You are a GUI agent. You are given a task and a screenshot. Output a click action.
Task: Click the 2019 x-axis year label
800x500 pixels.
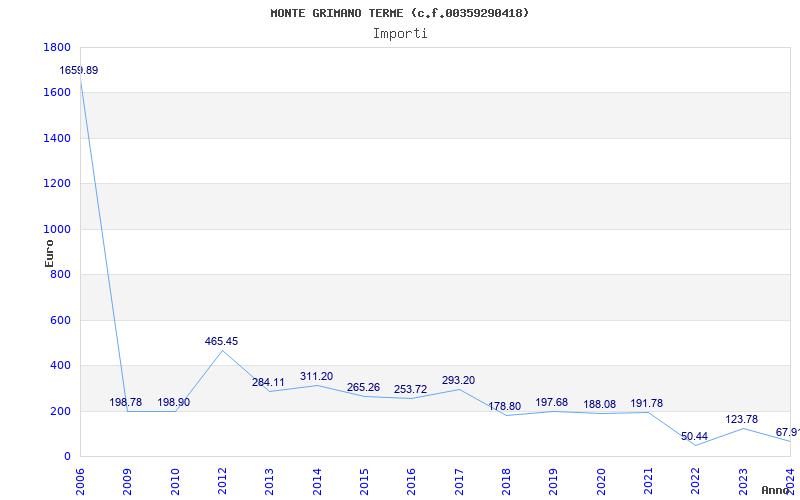(554, 482)
